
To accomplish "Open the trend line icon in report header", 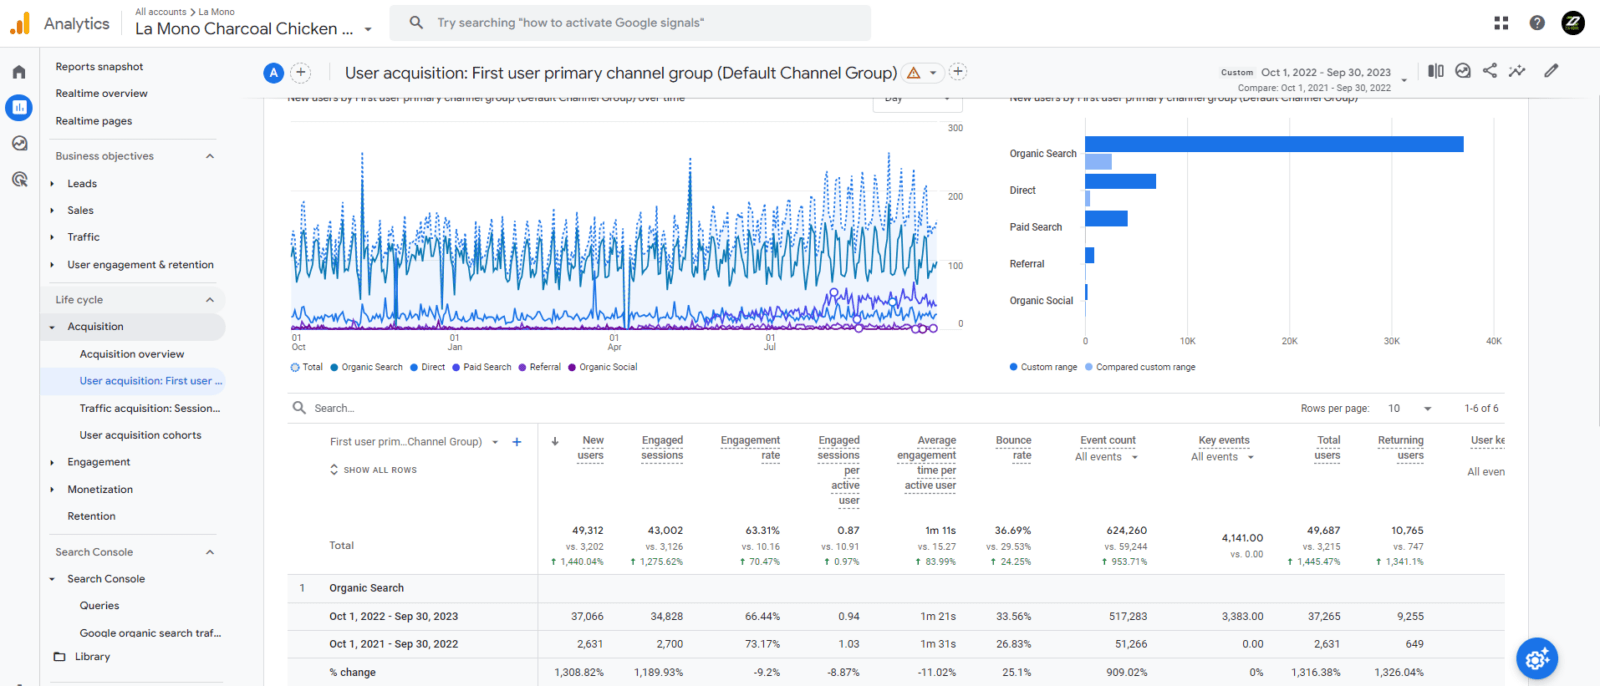I will [x=1517, y=71].
